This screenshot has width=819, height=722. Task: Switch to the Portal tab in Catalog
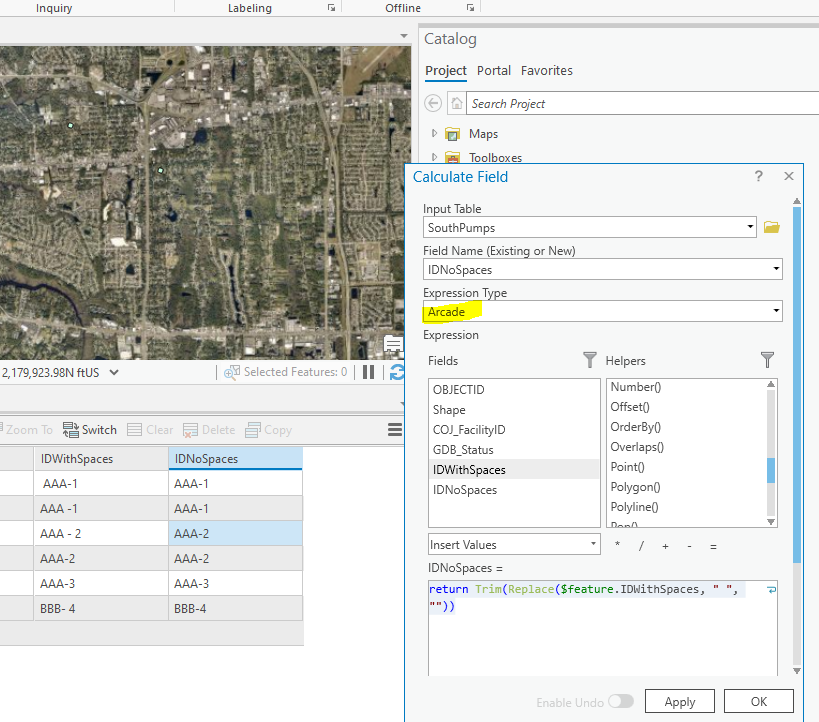tap(494, 71)
